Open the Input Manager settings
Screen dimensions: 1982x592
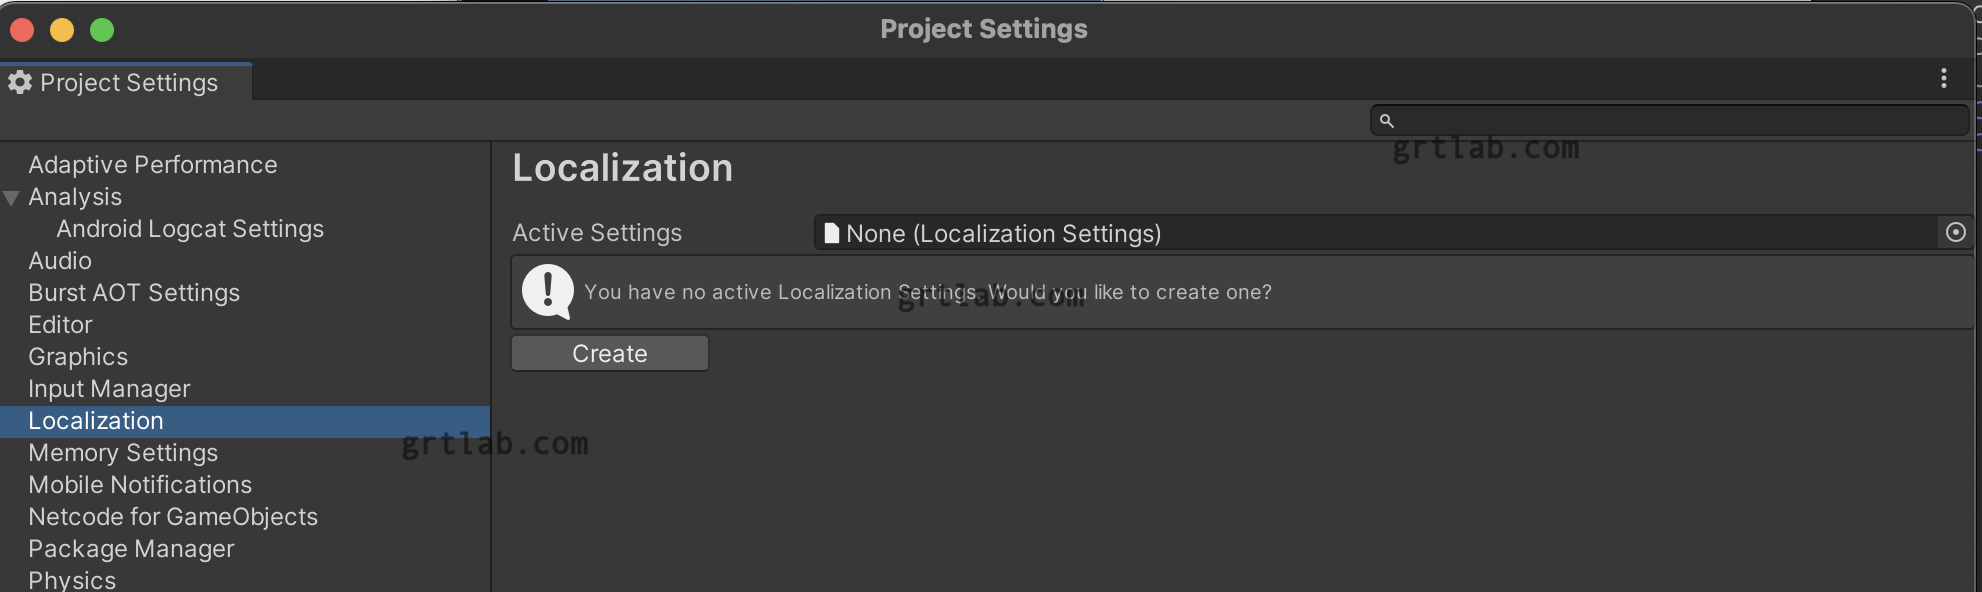click(x=109, y=388)
